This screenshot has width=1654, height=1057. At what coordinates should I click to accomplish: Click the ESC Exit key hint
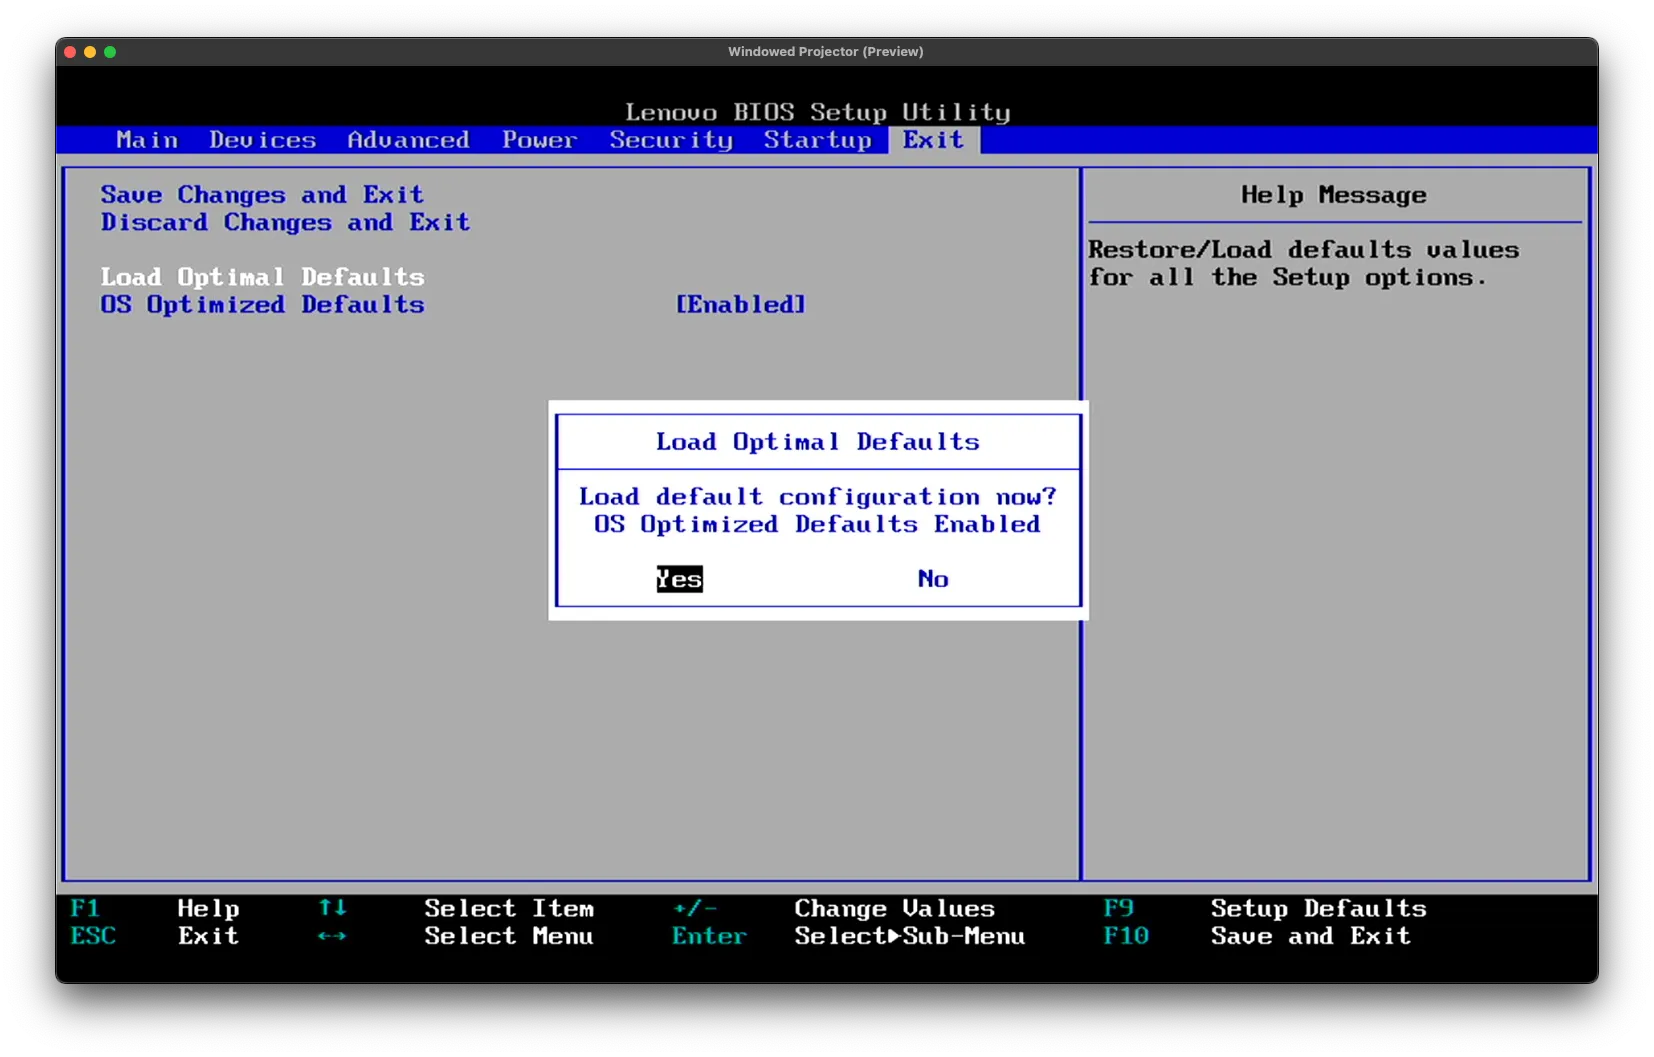[155, 936]
